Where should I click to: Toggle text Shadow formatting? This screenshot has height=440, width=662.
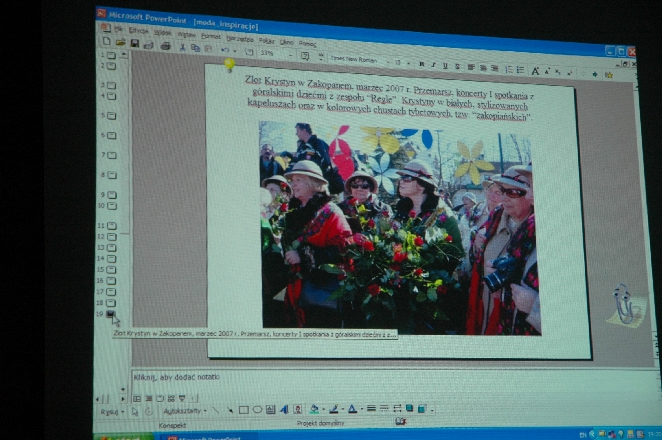457,67
